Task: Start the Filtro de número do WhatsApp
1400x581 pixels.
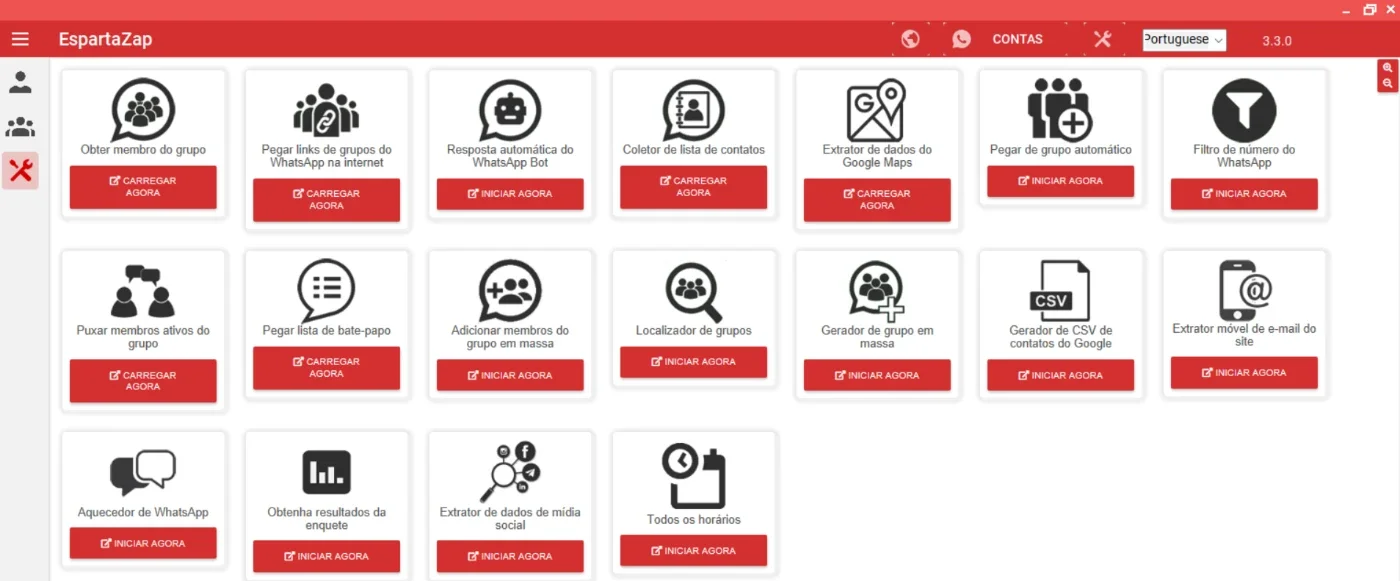Action: coord(1244,194)
